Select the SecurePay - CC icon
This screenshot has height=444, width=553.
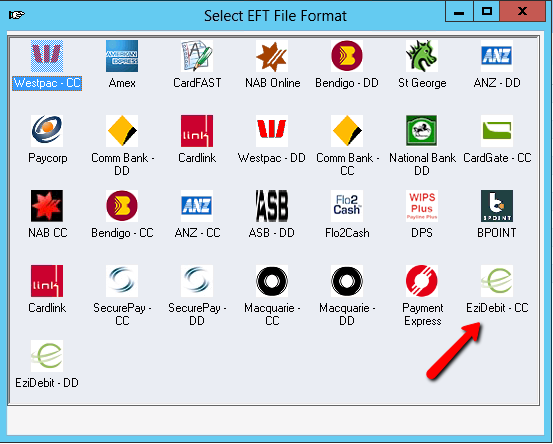[122, 281]
